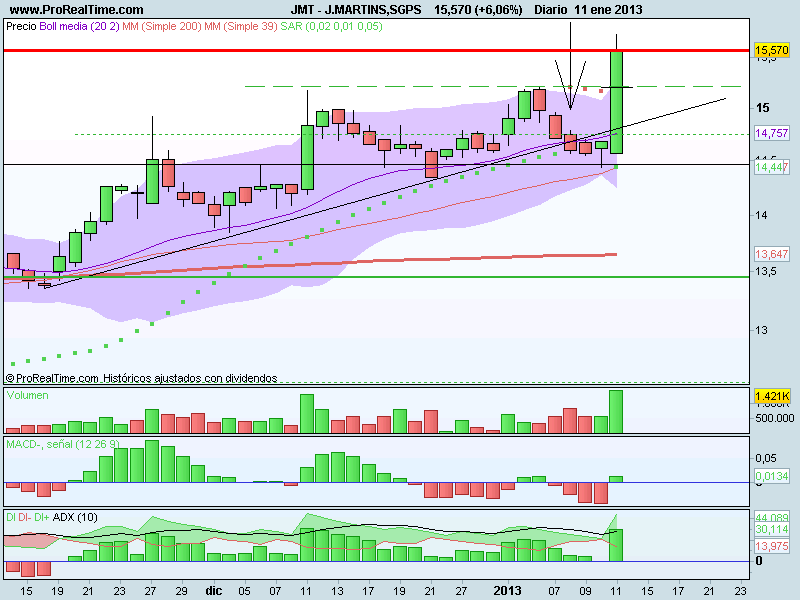Click the 500.000 volume axis label

[774, 418]
